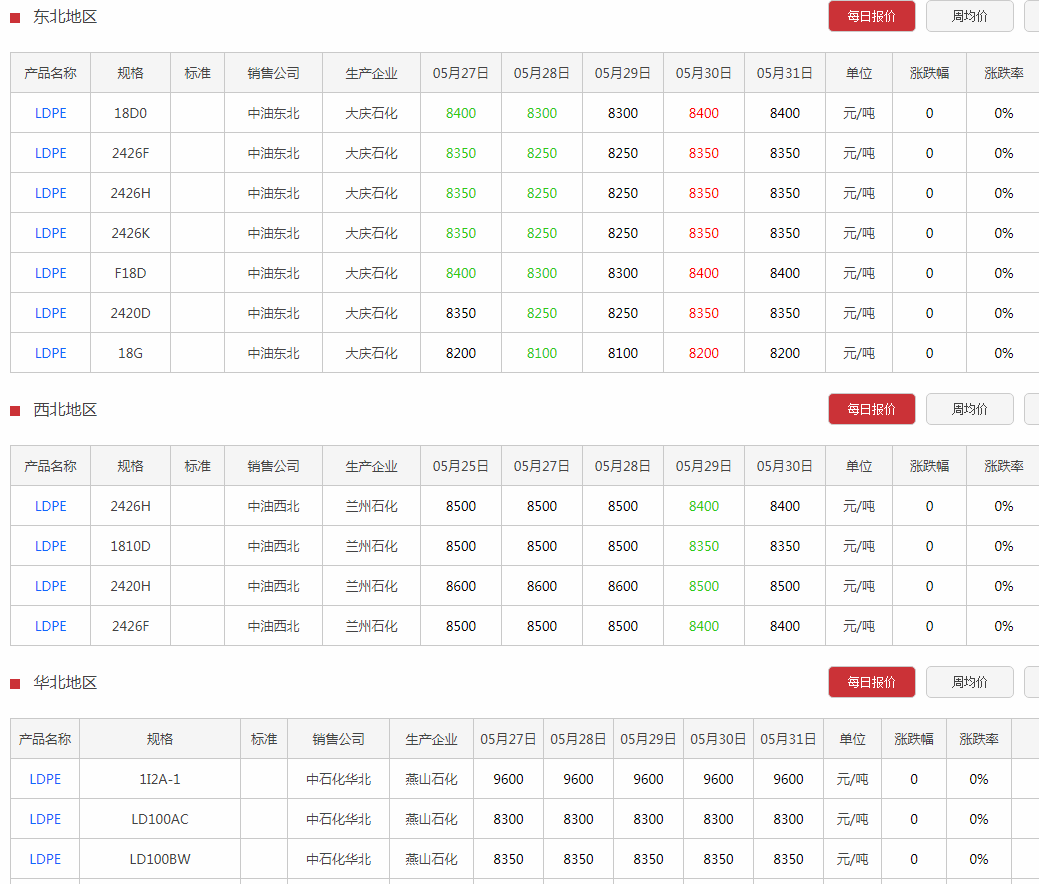Click 8350 under 05月29日 in LD100BW row
Viewport: 1039px width, 884px height.
tap(648, 859)
